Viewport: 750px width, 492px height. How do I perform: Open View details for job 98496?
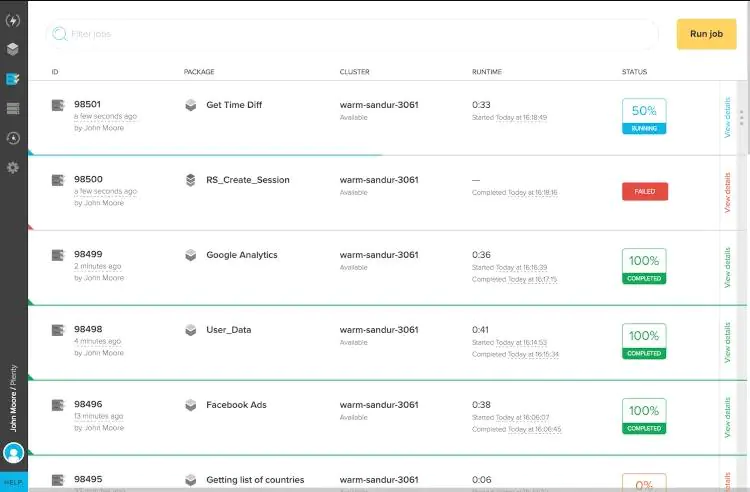click(728, 417)
